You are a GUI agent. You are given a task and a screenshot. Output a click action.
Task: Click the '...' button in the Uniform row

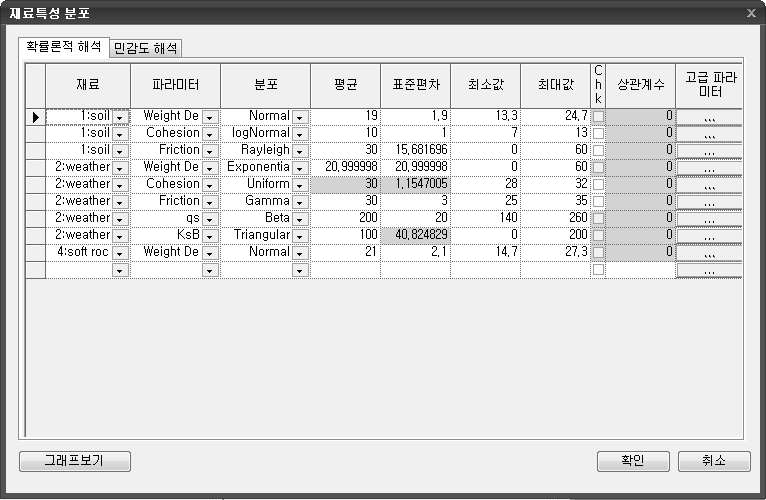pyautogui.click(x=709, y=184)
